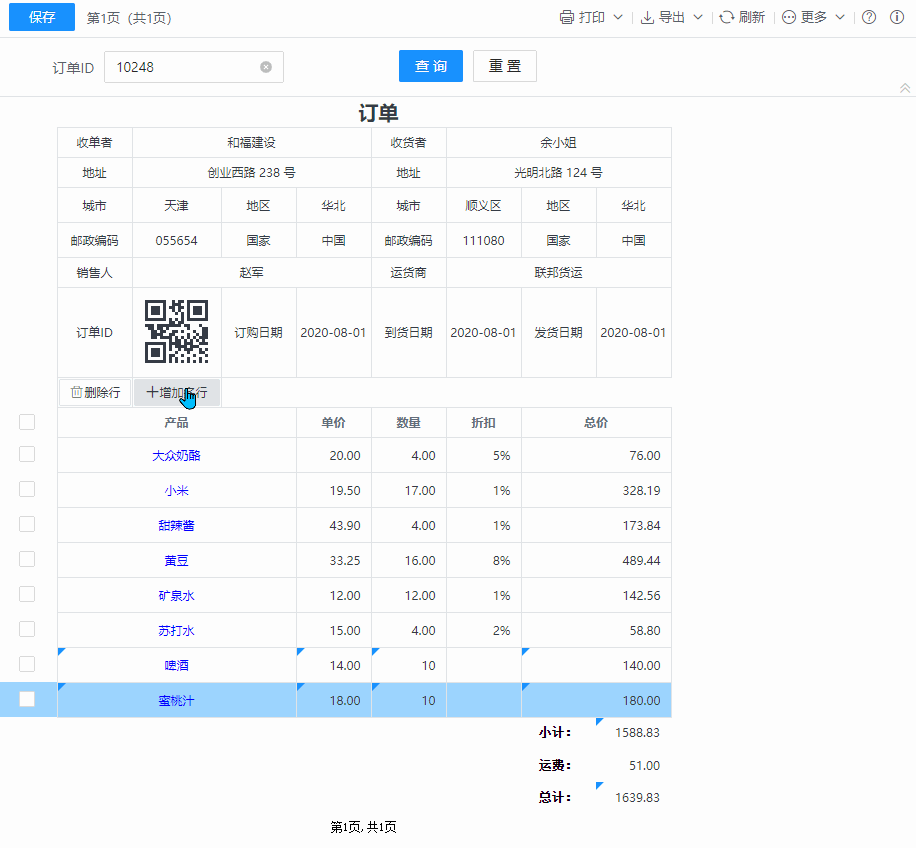Click the 查询 button
The width and height of the screenshot is (916, 848).
pos(431,66)
